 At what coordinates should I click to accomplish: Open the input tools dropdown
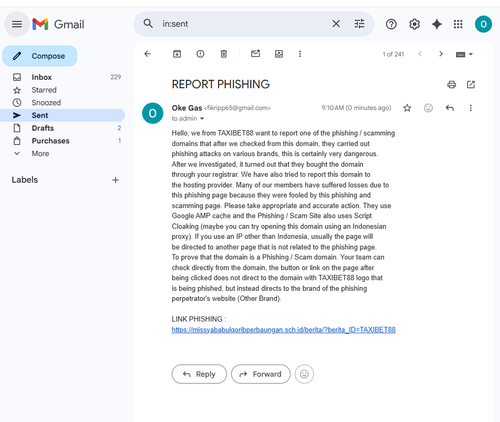464,54
